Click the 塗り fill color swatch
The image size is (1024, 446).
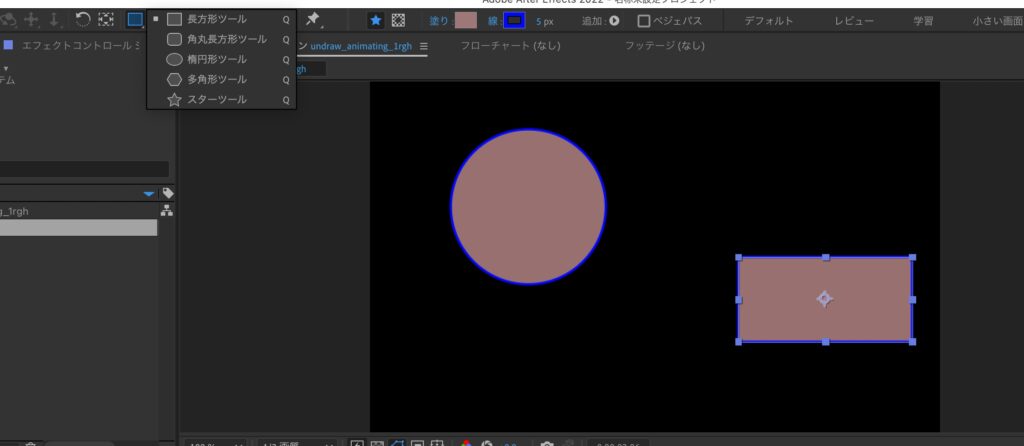point(465,20)
